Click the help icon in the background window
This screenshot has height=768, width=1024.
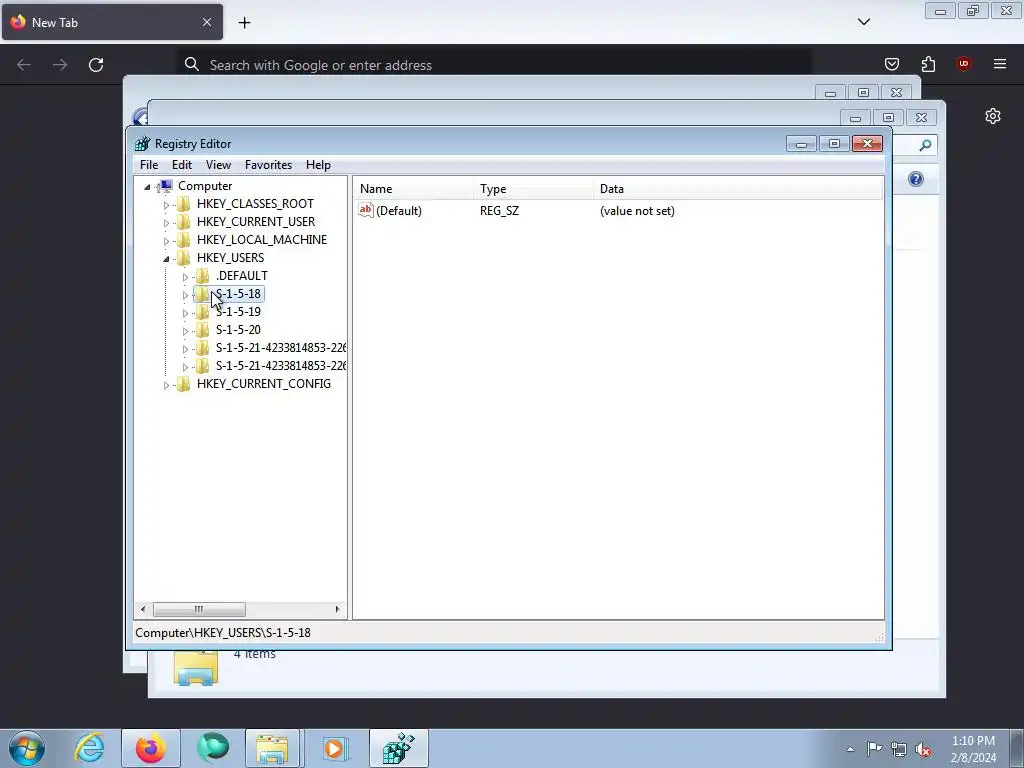(916, 179)
